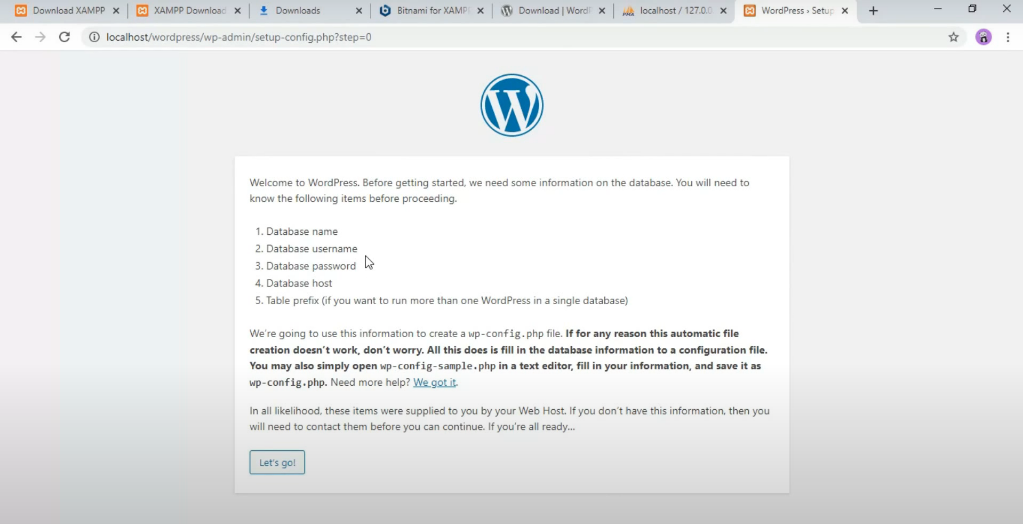Click the WordPress favicon on Download tab

(507, 10)
